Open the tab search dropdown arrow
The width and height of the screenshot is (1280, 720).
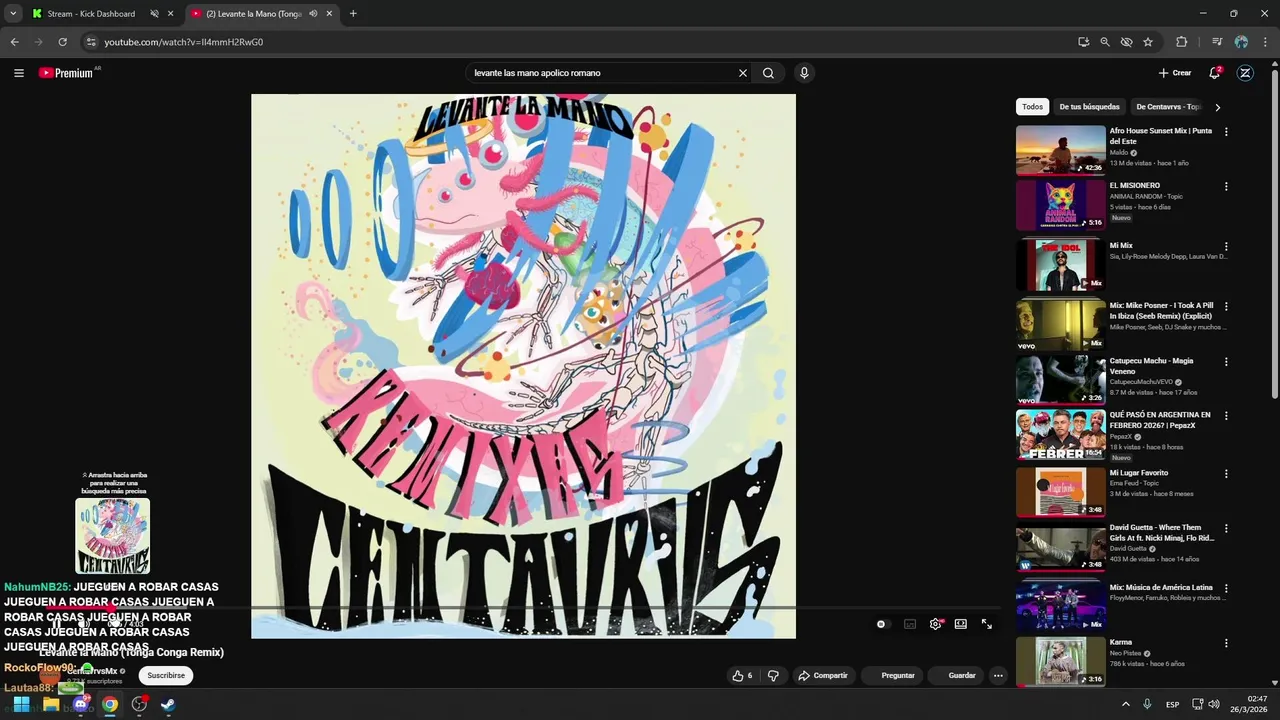pos(12,14)
